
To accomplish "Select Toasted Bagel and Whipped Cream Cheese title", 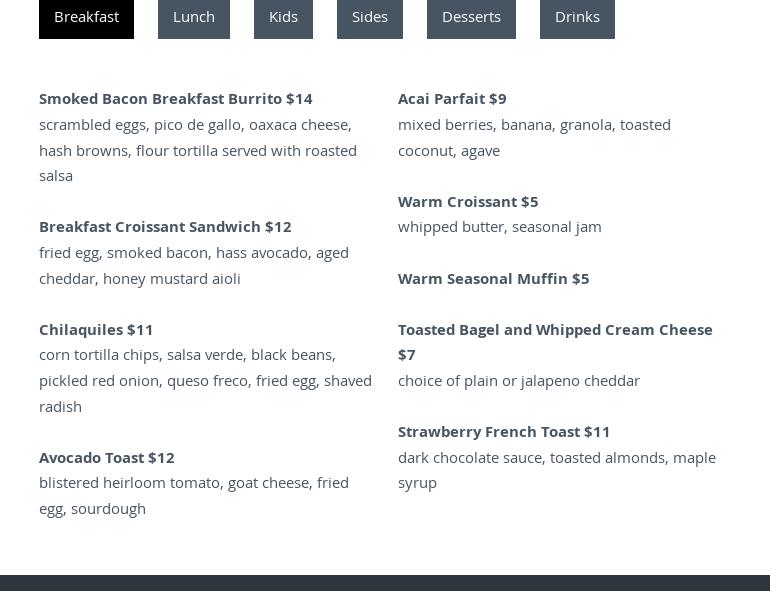I will pyautogui.click(x=555, y=330).
